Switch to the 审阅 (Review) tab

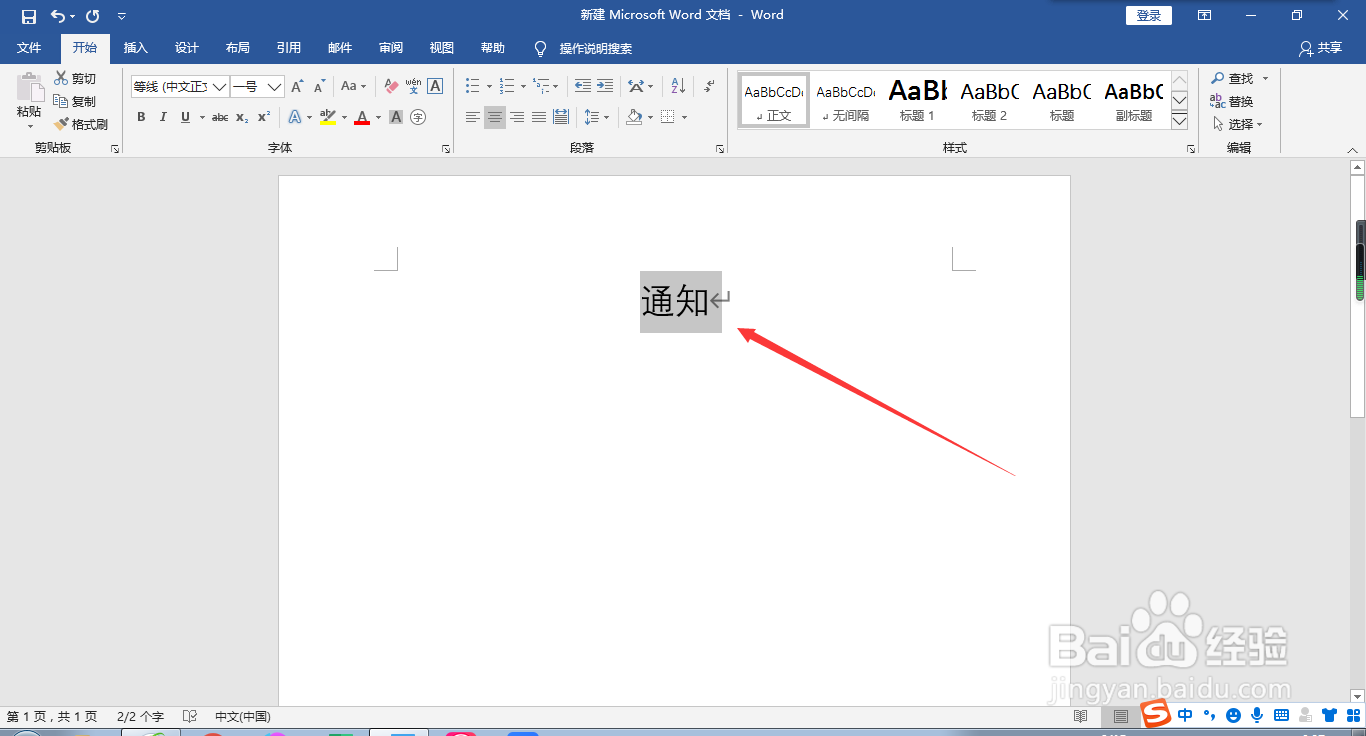click(391, 48)
